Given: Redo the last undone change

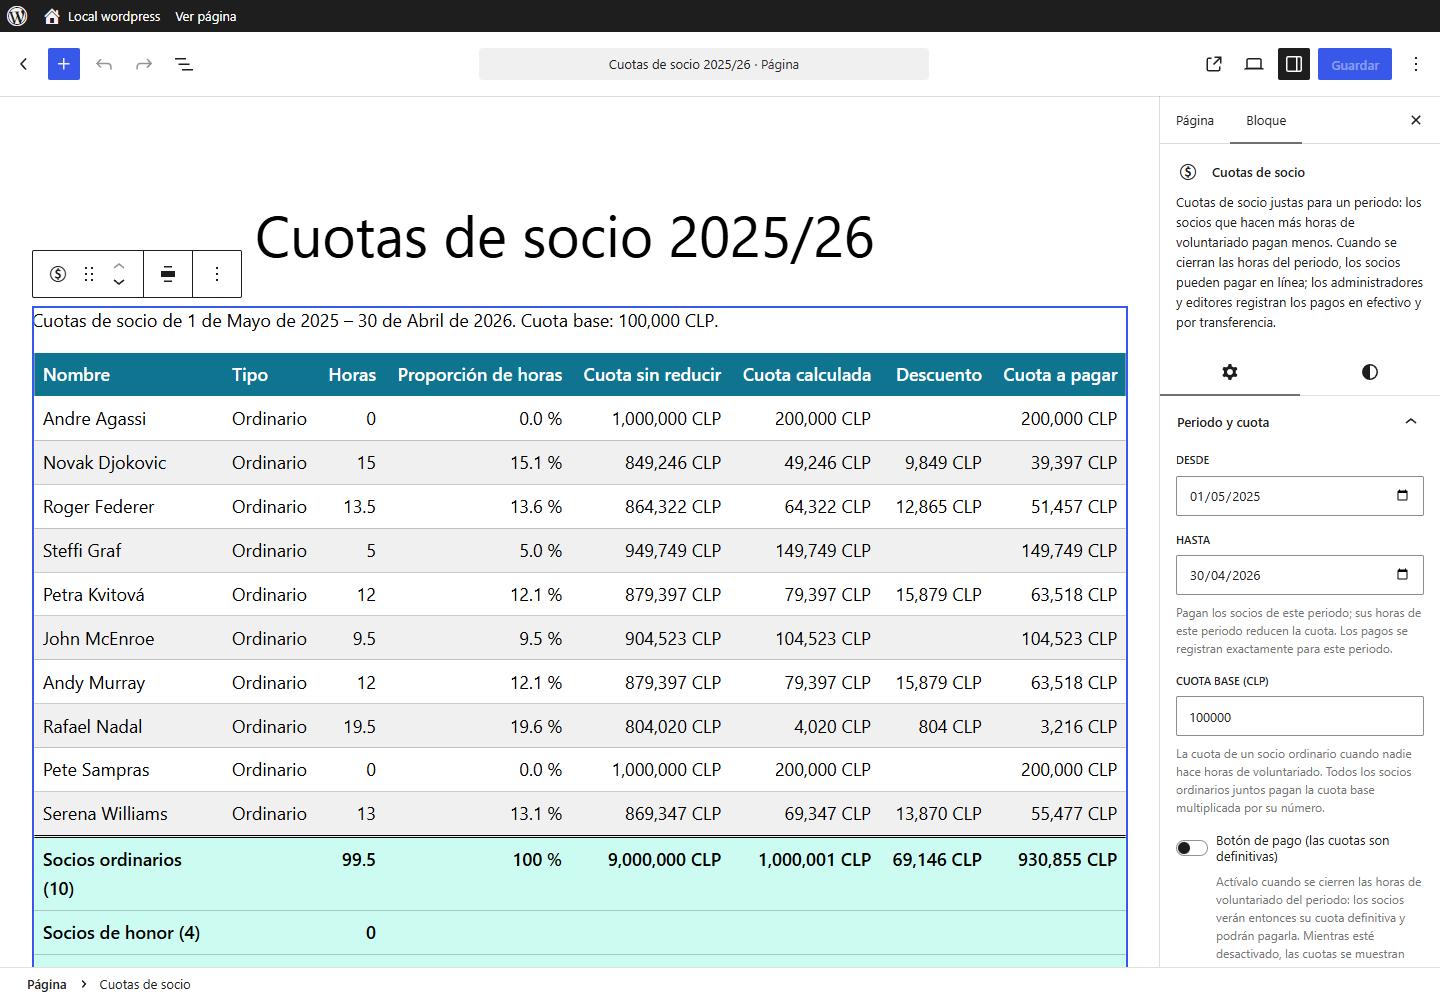Looking at the screenshot, I should click(x=144, y=64).
